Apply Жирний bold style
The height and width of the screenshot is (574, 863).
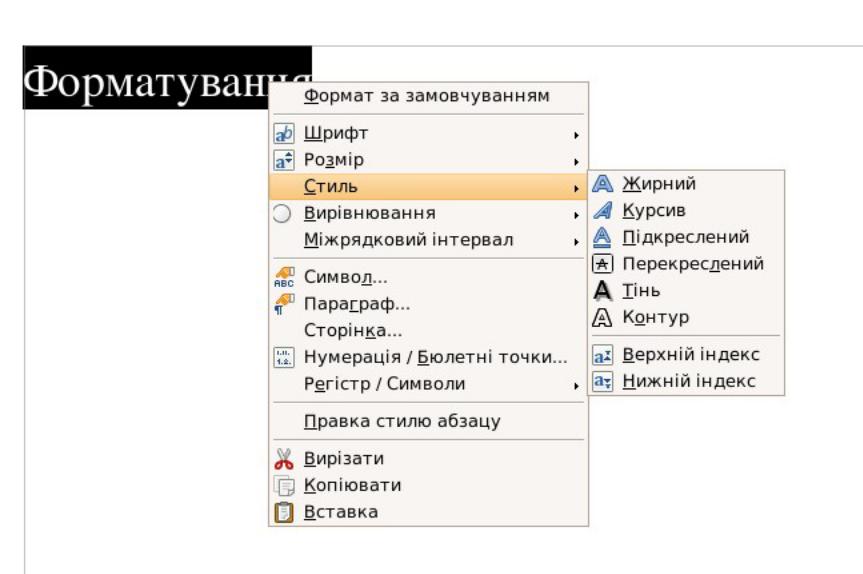[686, 184]
